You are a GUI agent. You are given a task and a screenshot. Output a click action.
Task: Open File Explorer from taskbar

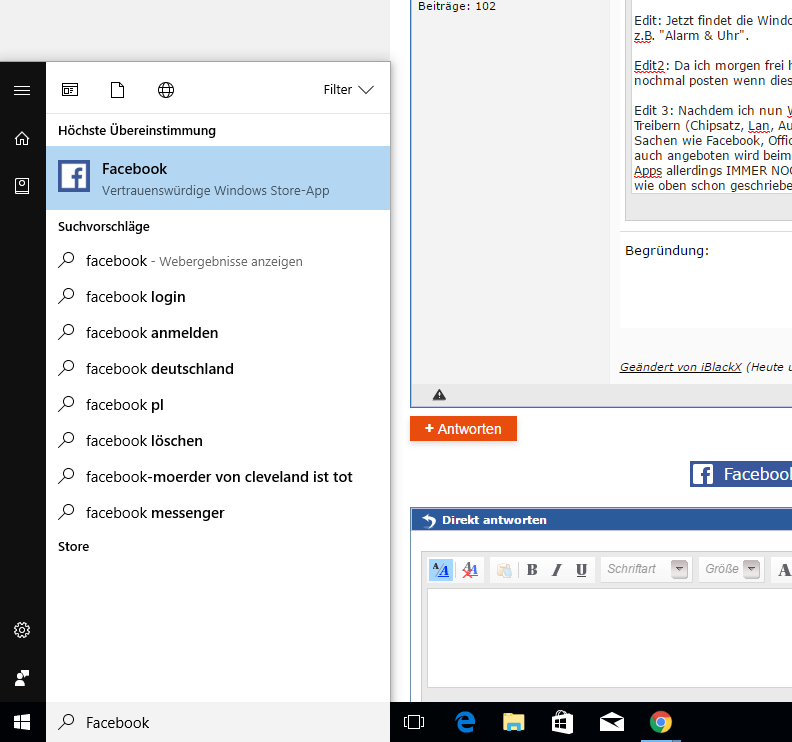click(513, 722)
